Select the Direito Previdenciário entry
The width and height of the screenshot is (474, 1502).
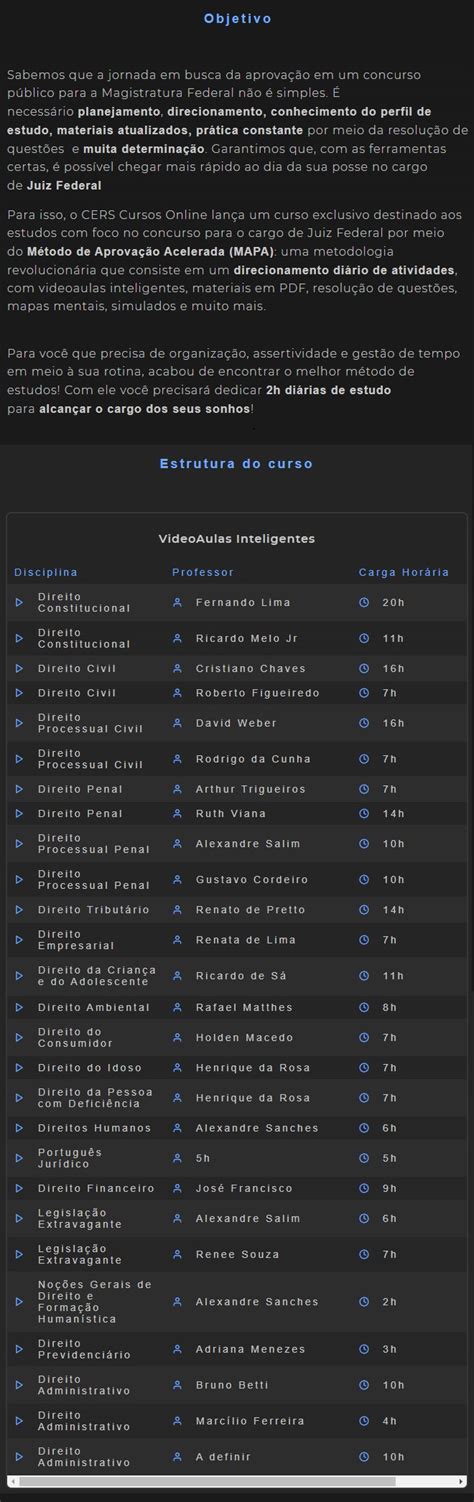point(236,1350)
